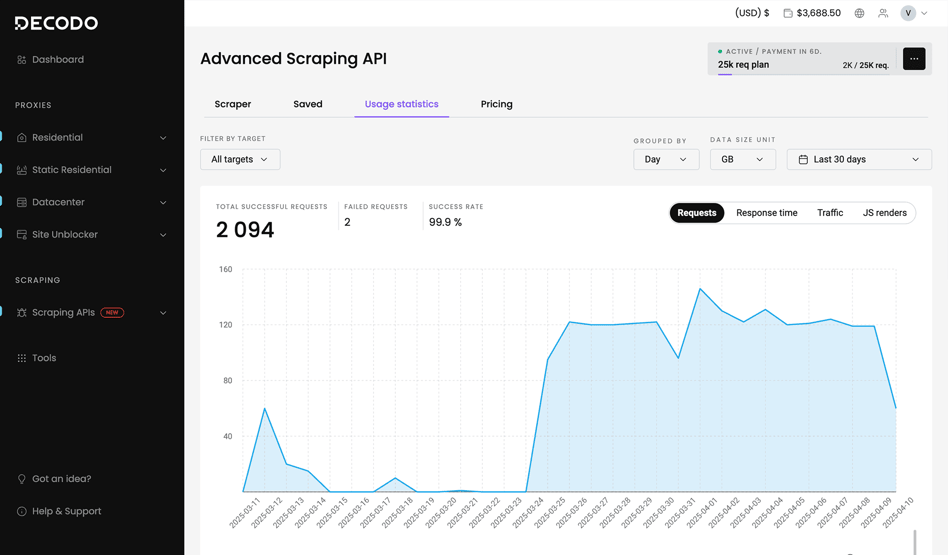Open the Grouped by Day dropdown
Image resolution: width=948 pixels, height=555 pixels.
click(665, 159)
